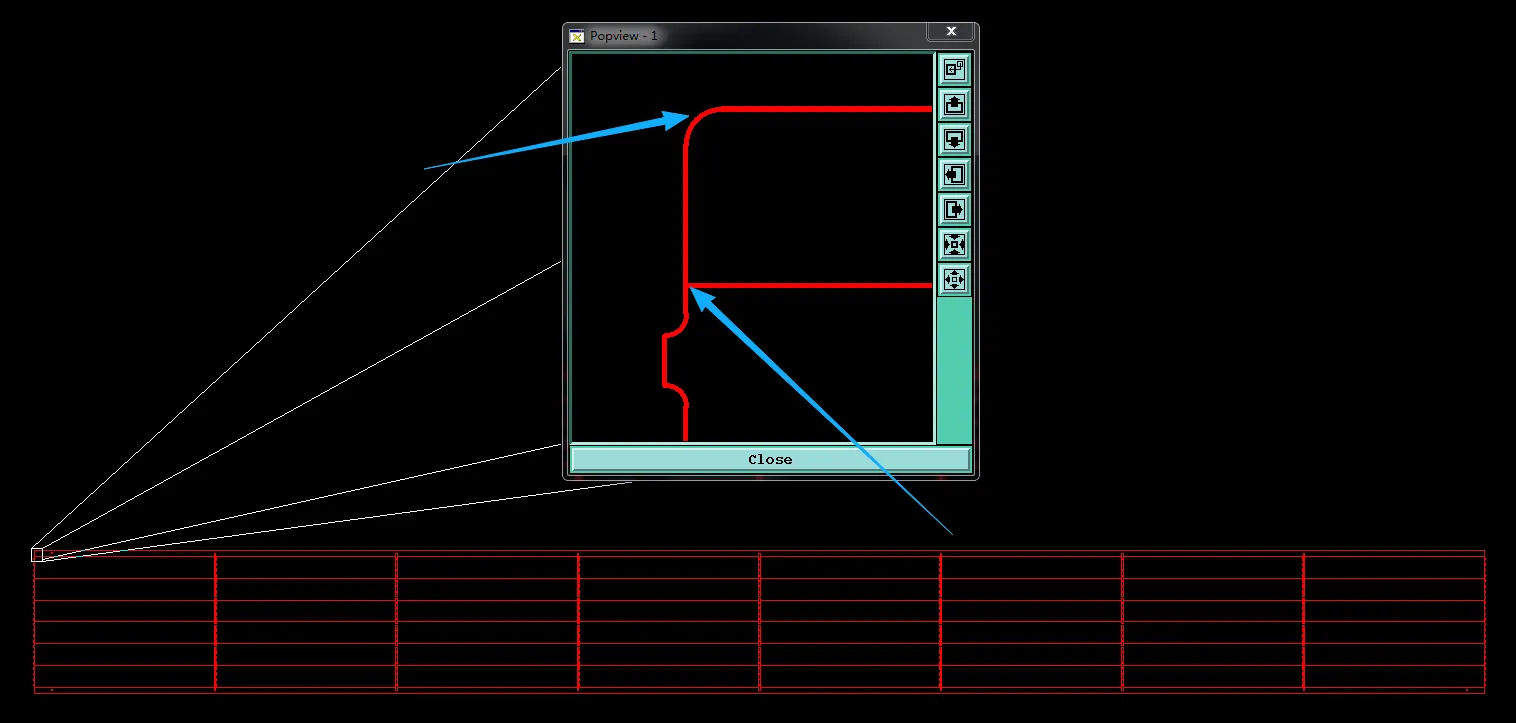
Task: Click the small white popview source box on panel
Action: pyautogui.click(x=38, y=555)
